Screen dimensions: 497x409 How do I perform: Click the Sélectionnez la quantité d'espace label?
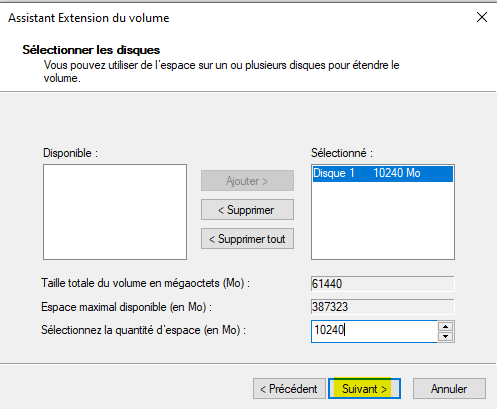click(x=143, y=330)
